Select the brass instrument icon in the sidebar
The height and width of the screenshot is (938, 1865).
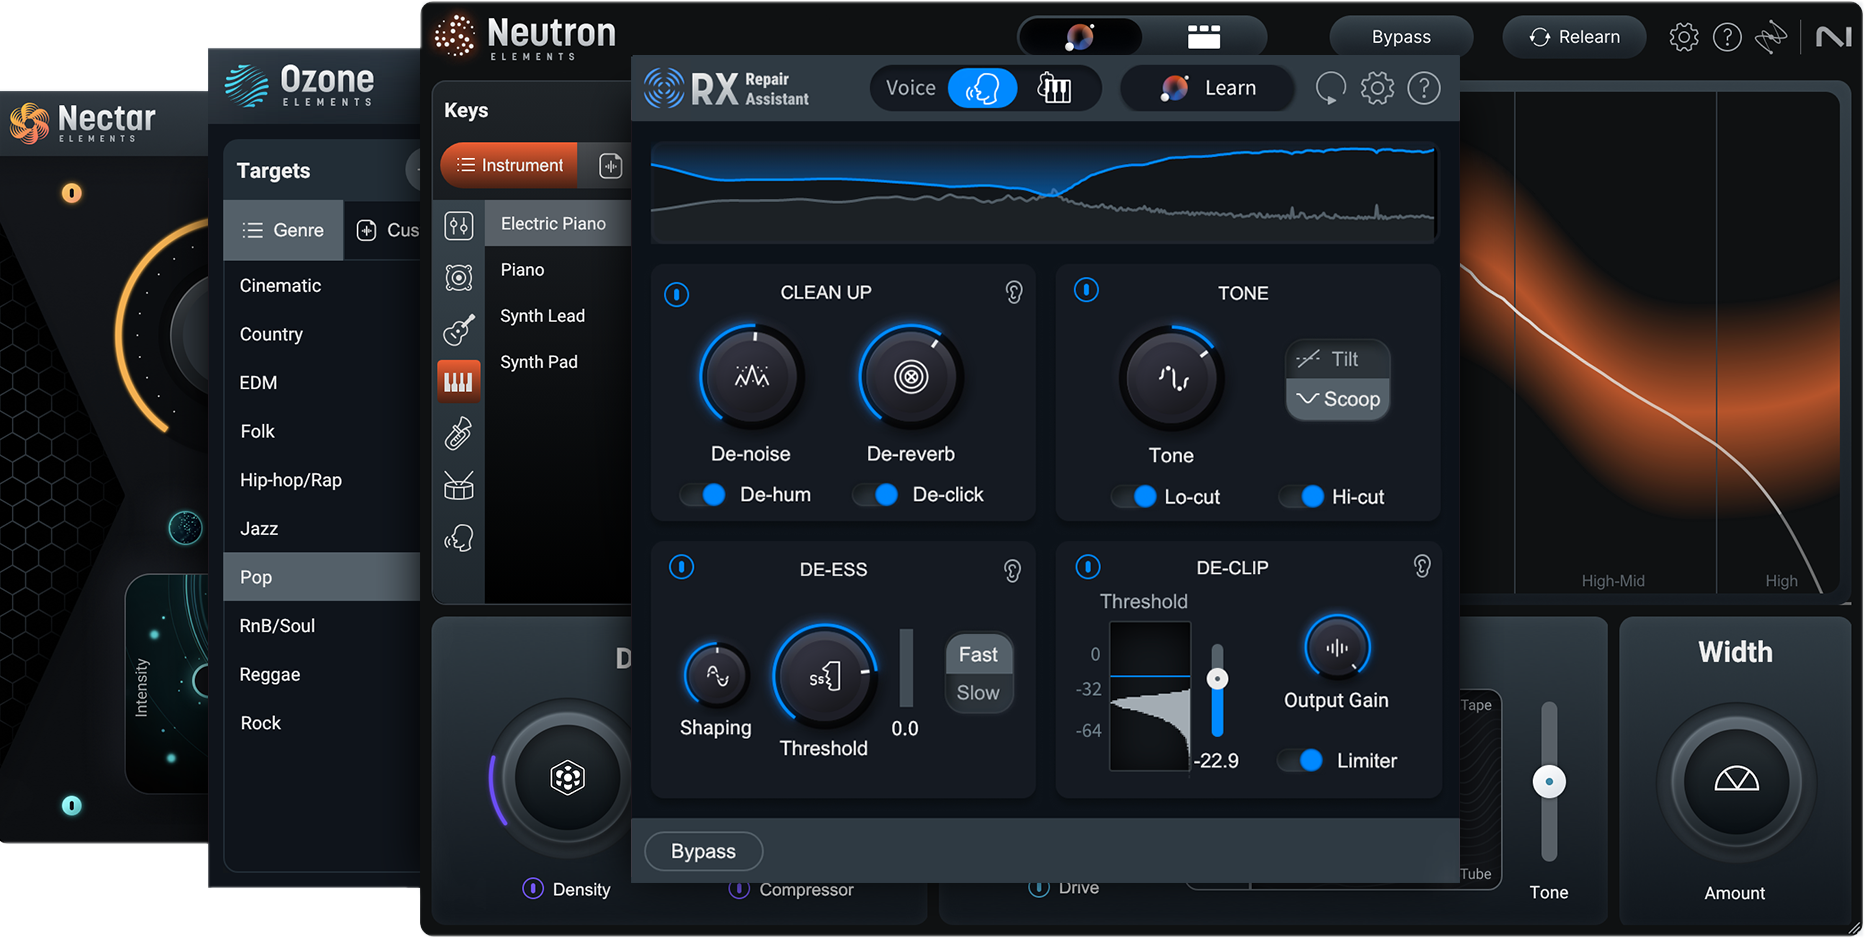[458, 433]
